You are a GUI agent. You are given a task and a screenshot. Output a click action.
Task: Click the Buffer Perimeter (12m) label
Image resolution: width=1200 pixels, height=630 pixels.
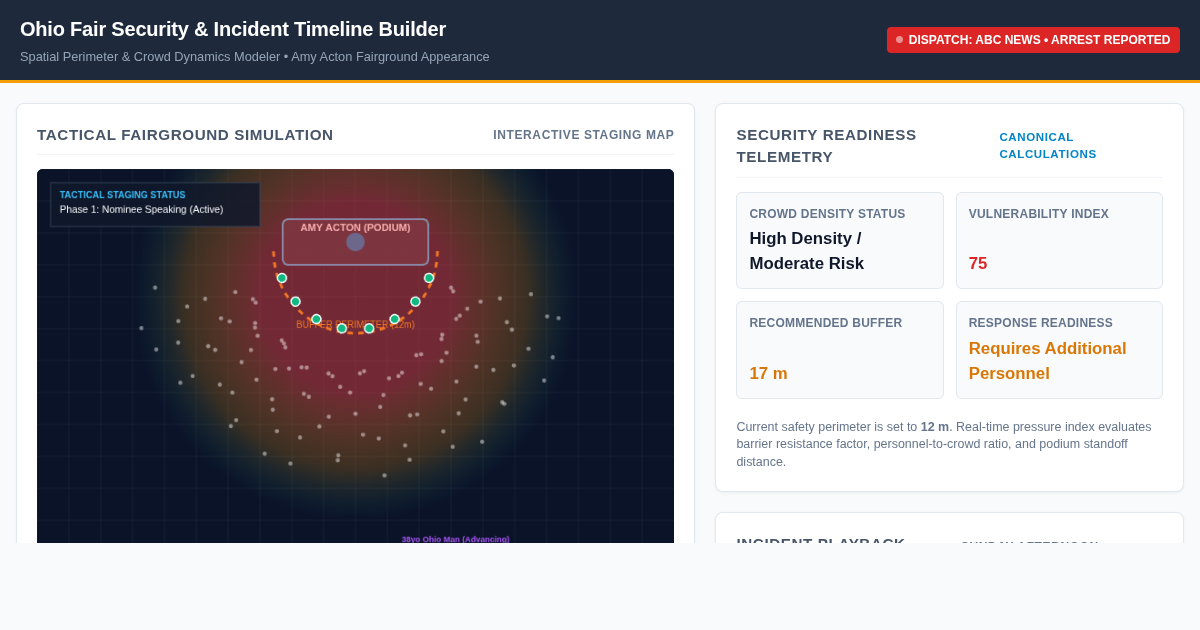point(355,325)
